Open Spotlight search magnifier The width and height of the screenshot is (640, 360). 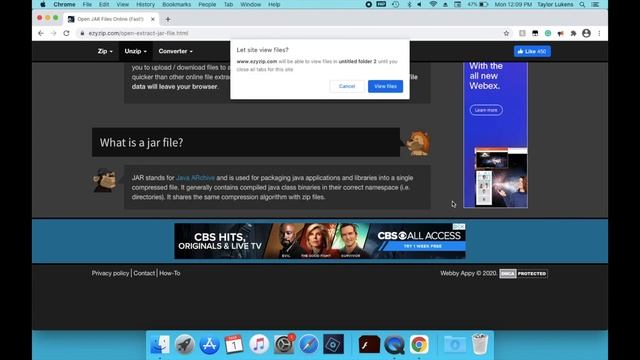coord(582,4)
